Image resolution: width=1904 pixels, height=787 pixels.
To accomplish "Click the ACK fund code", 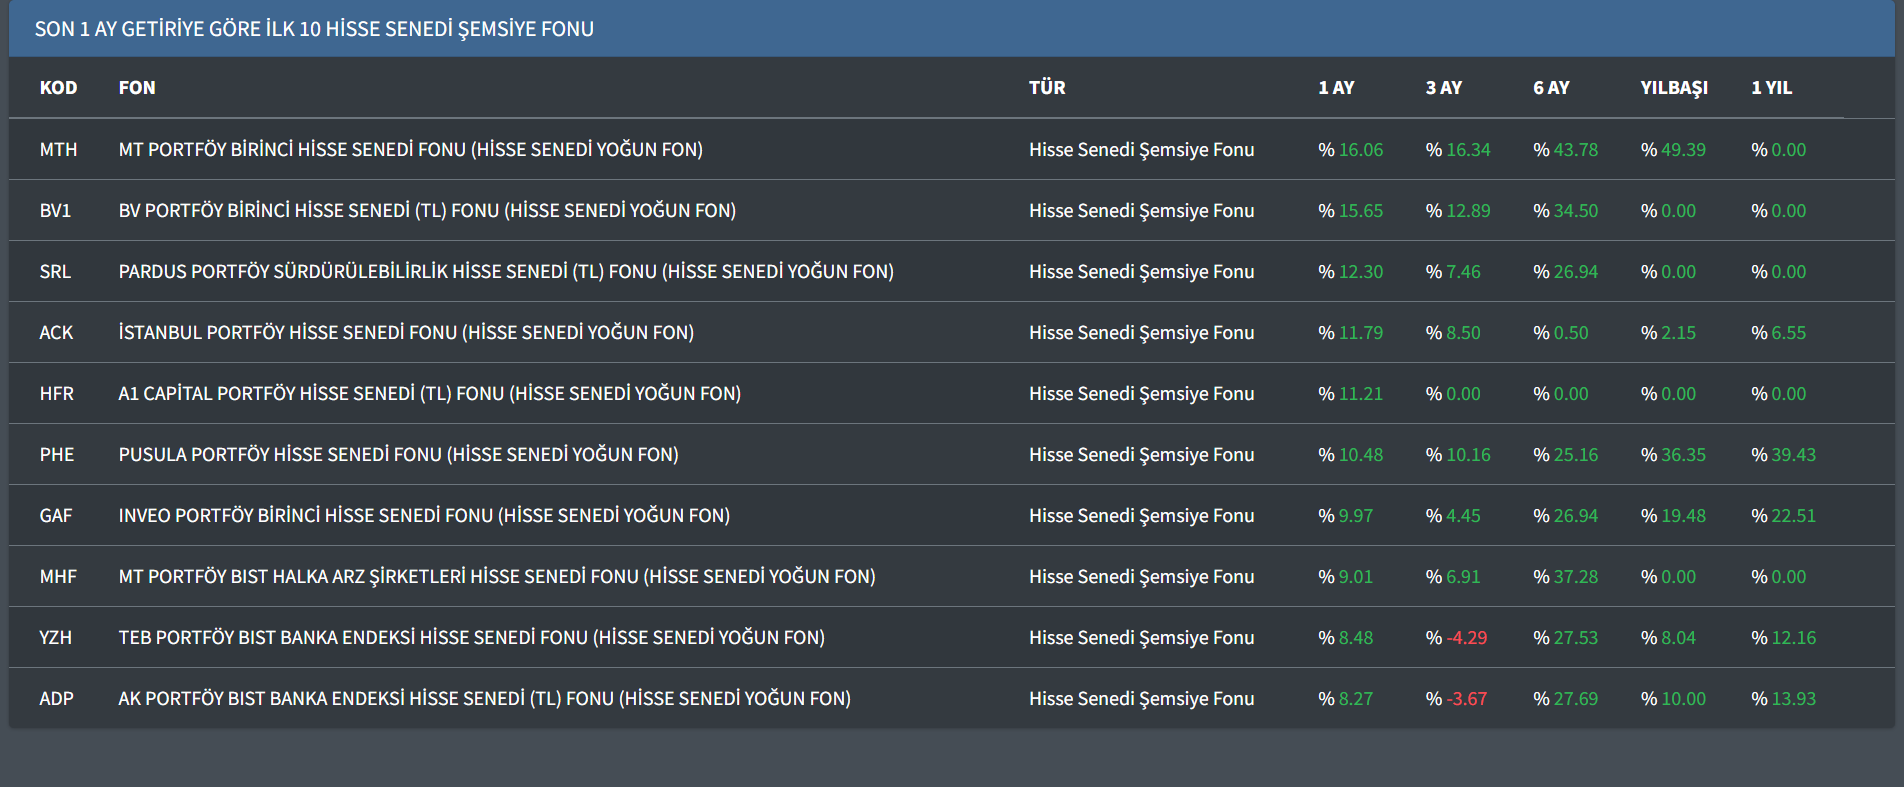I will point(56,333).
